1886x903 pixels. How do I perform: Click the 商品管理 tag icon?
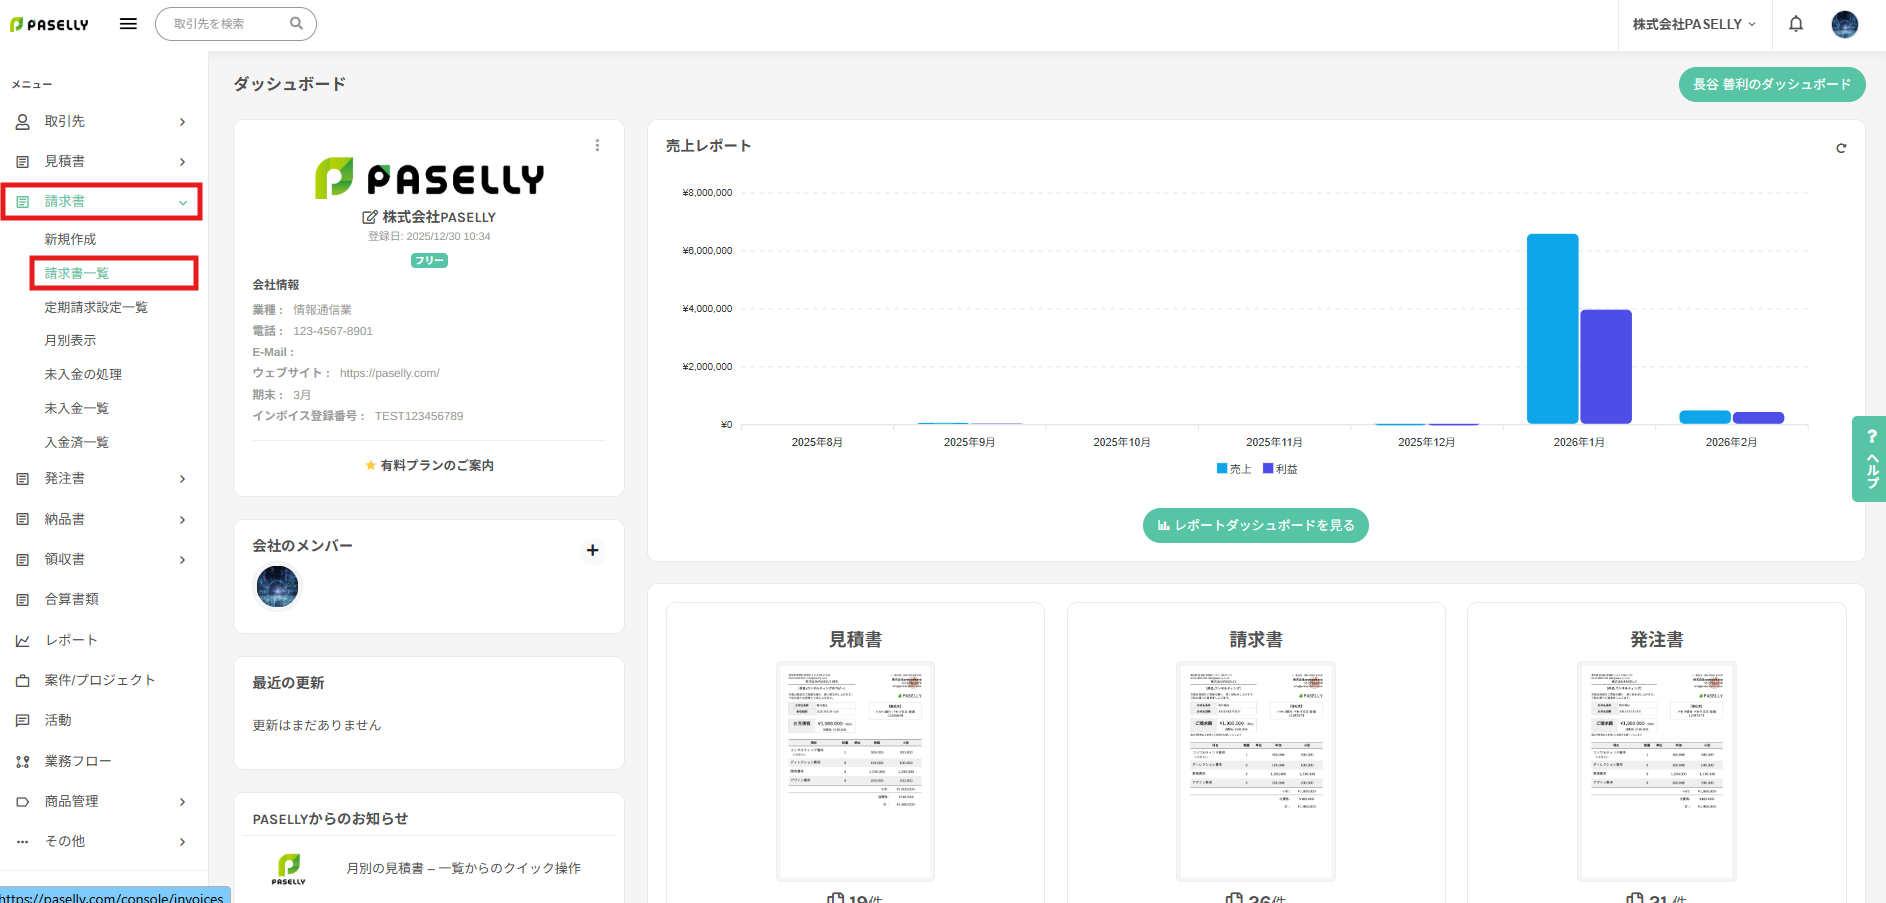[x=22, y=802]
